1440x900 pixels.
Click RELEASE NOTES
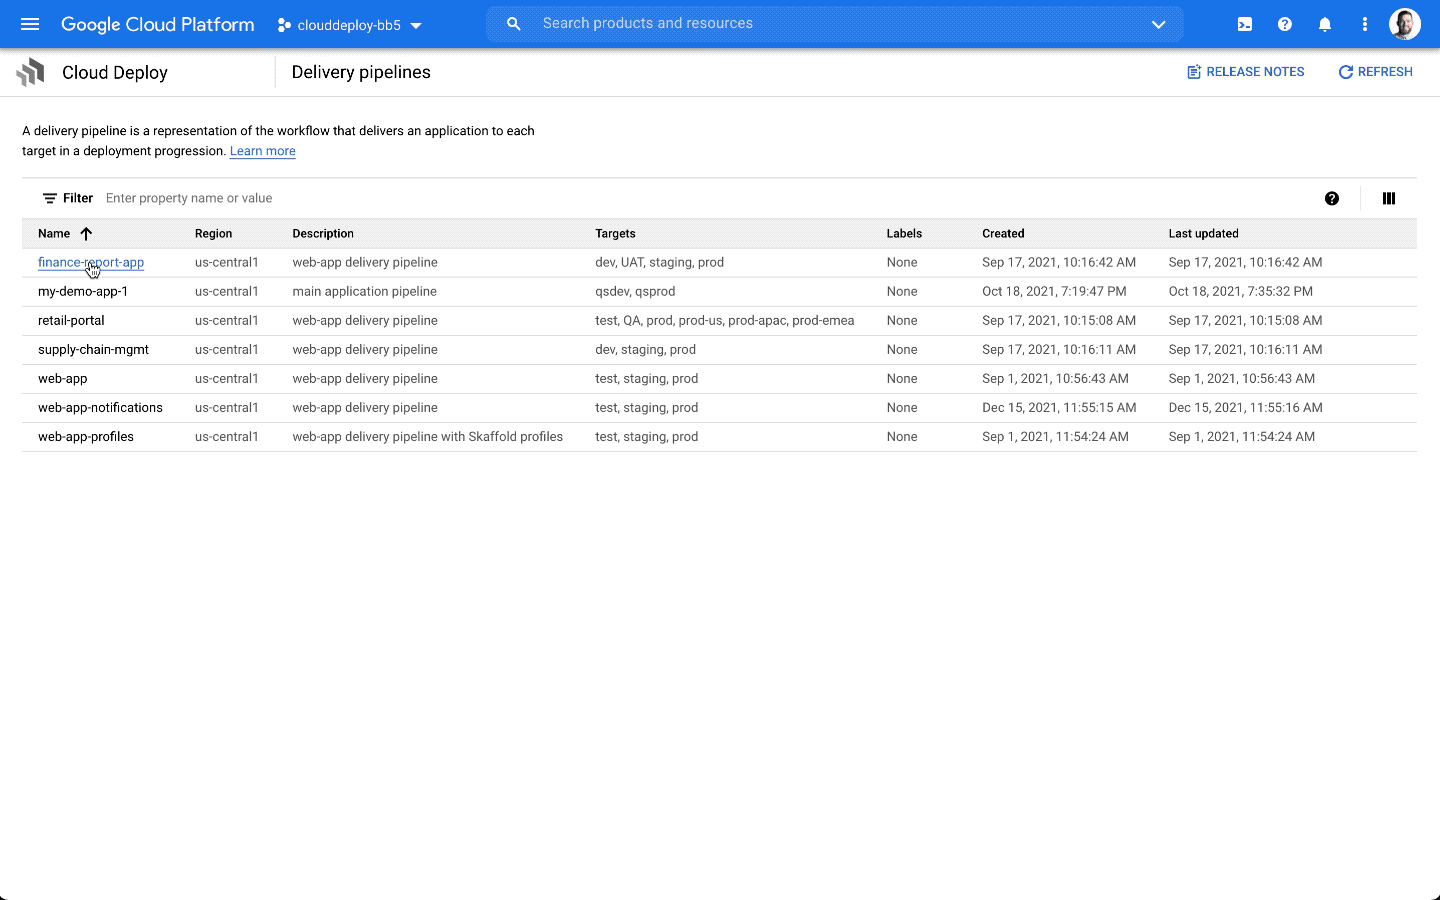(x=1245, y=71)
